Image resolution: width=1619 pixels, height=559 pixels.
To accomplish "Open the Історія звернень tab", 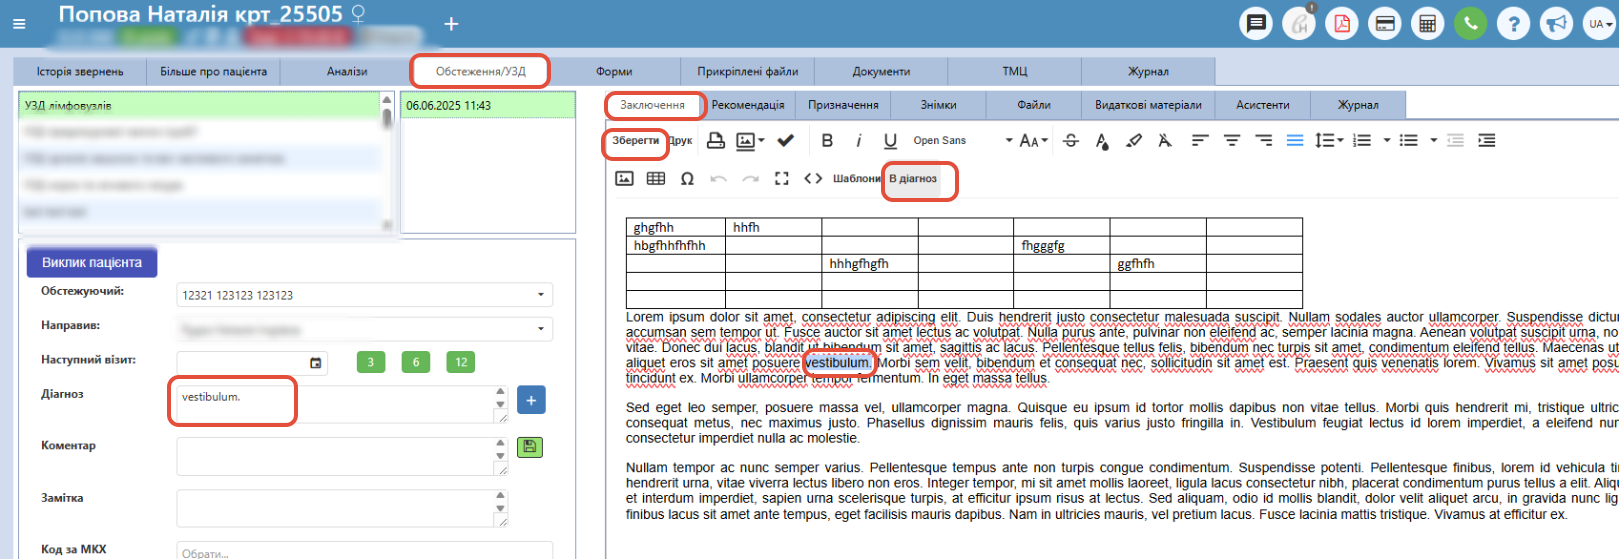I will pos(80,71).
